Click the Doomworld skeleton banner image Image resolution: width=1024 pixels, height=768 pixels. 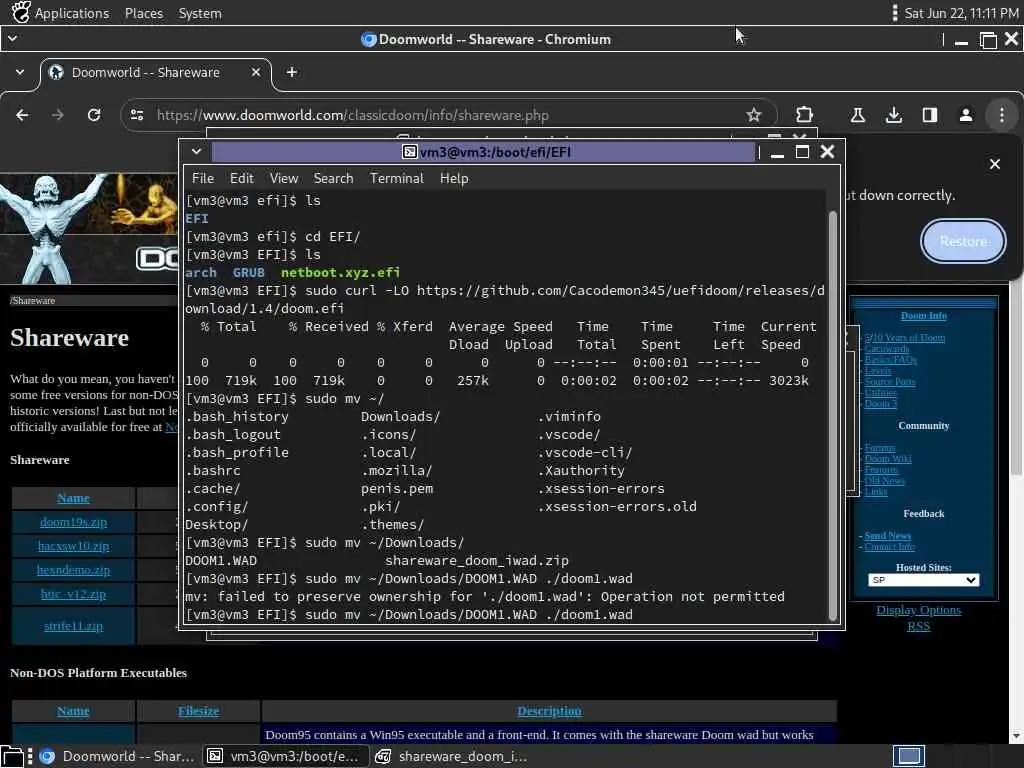pyautogui.click(x=89, y=228)
